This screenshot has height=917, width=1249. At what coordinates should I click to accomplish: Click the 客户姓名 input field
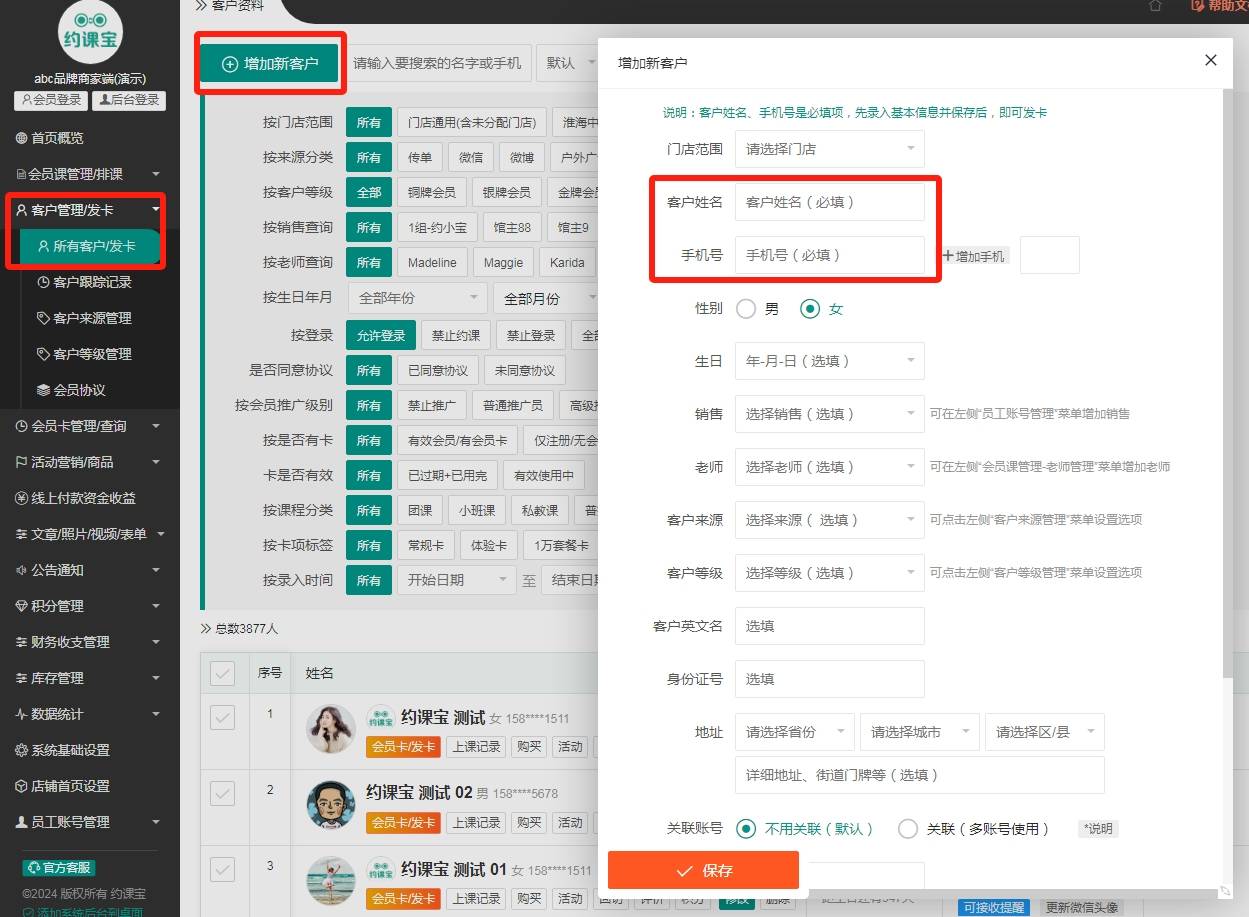(x=829, y=202)
